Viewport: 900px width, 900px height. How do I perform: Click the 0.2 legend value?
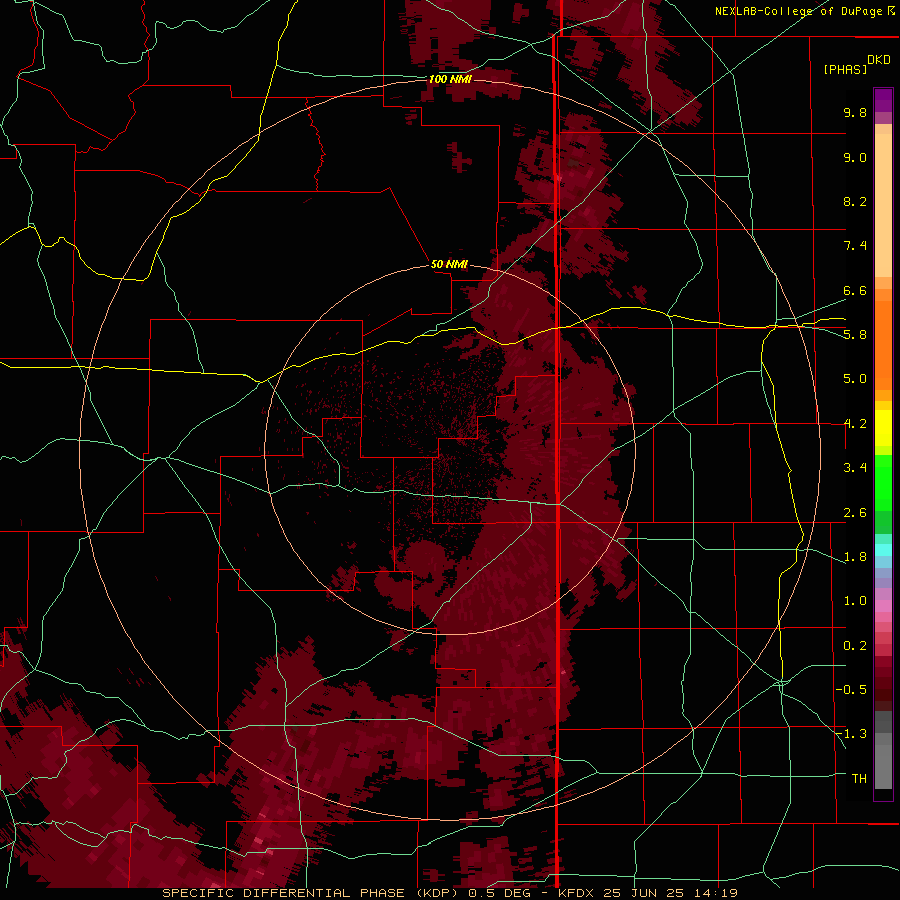coord(855,646)
